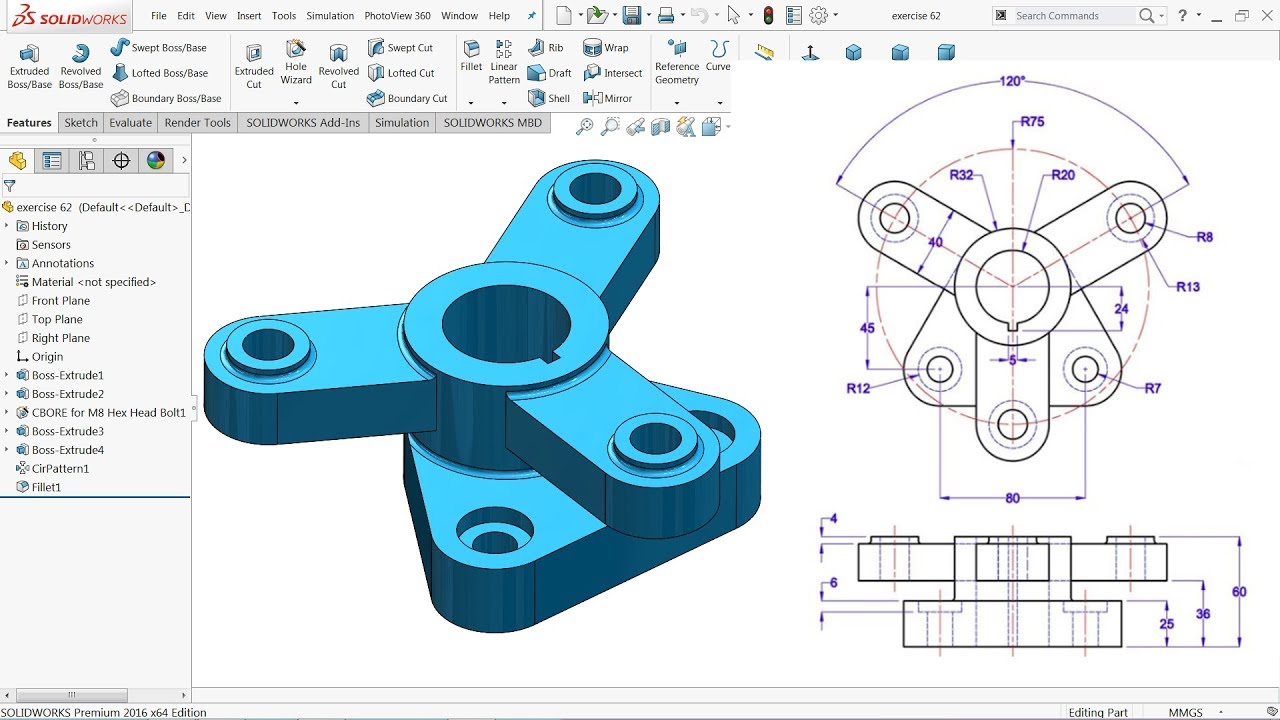Open the Help question mark button
1280x720 pixels.
[1183, 16]
